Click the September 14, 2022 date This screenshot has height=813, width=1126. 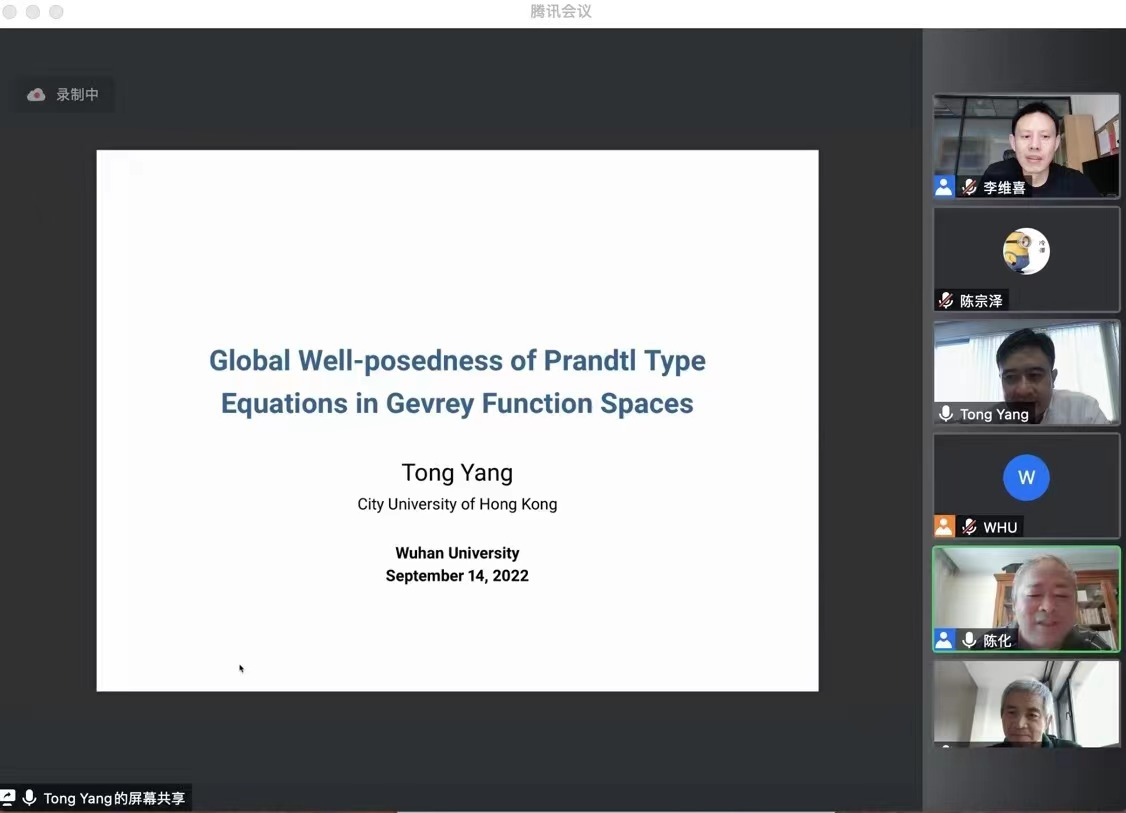click(457, 576)
